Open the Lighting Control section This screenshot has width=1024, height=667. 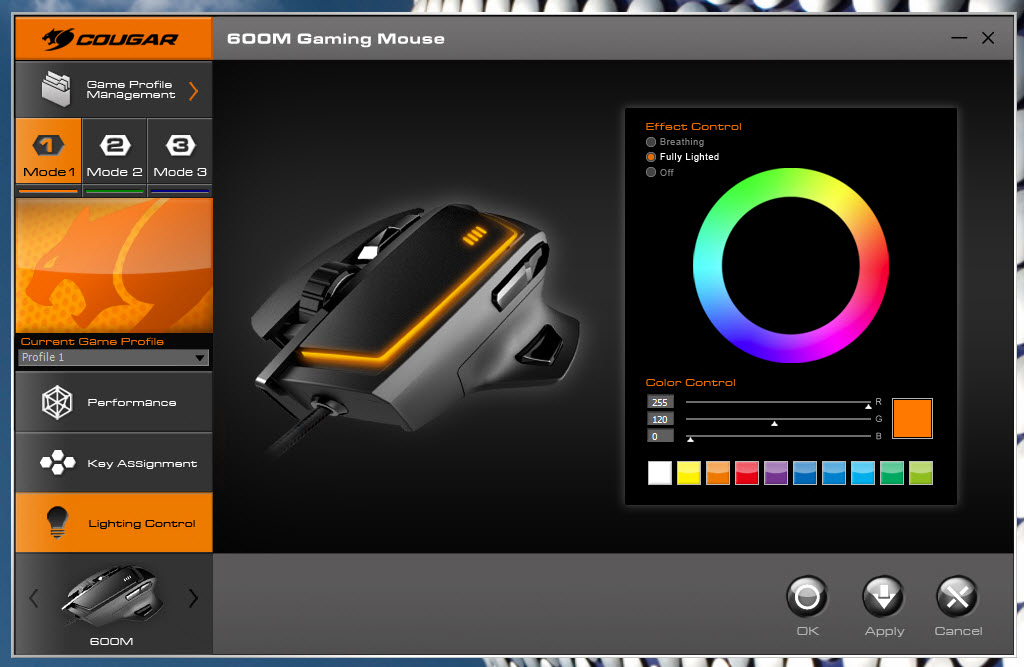point(114,523)
